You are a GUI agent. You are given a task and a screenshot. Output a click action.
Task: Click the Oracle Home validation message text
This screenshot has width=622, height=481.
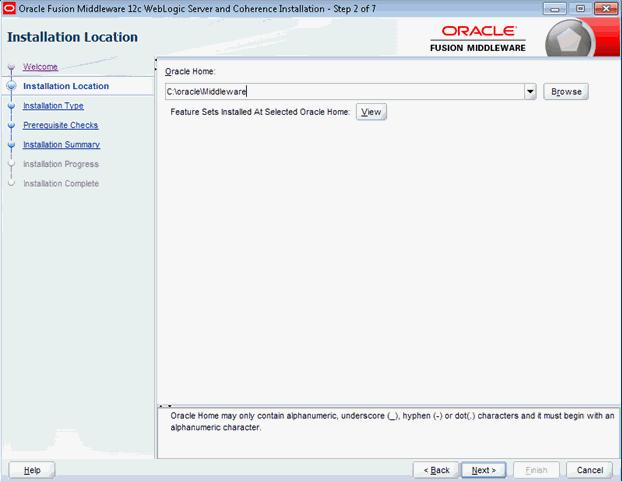click(392, 422)
